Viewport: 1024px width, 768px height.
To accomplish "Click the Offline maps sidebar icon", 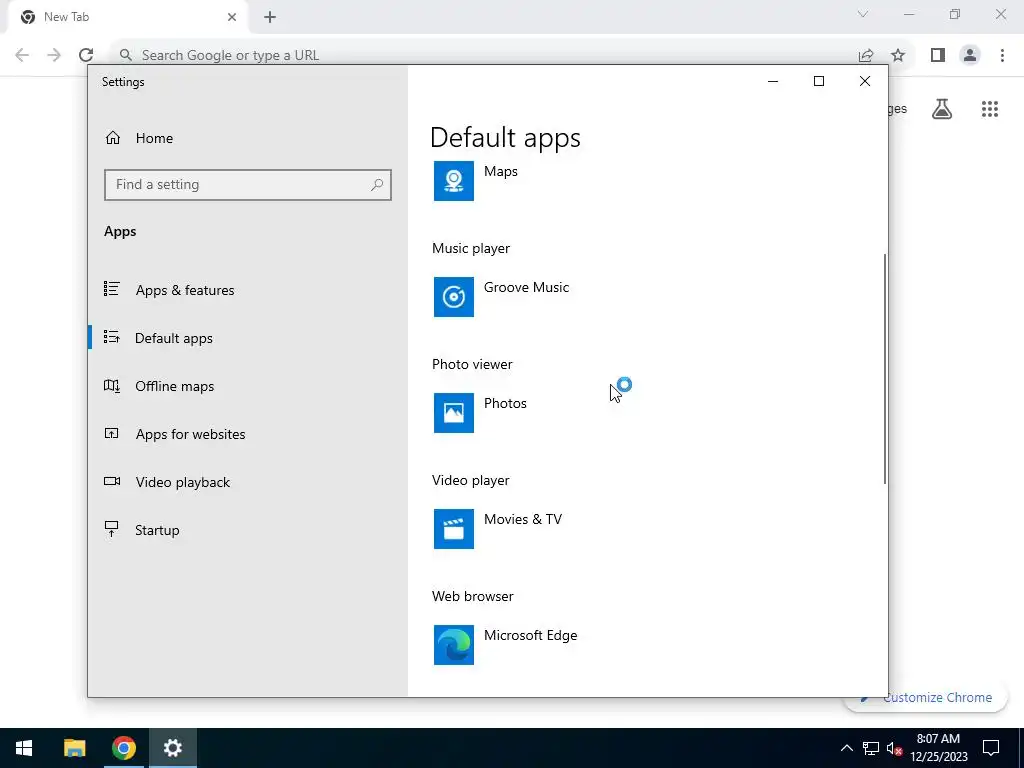I will point(112,385).
